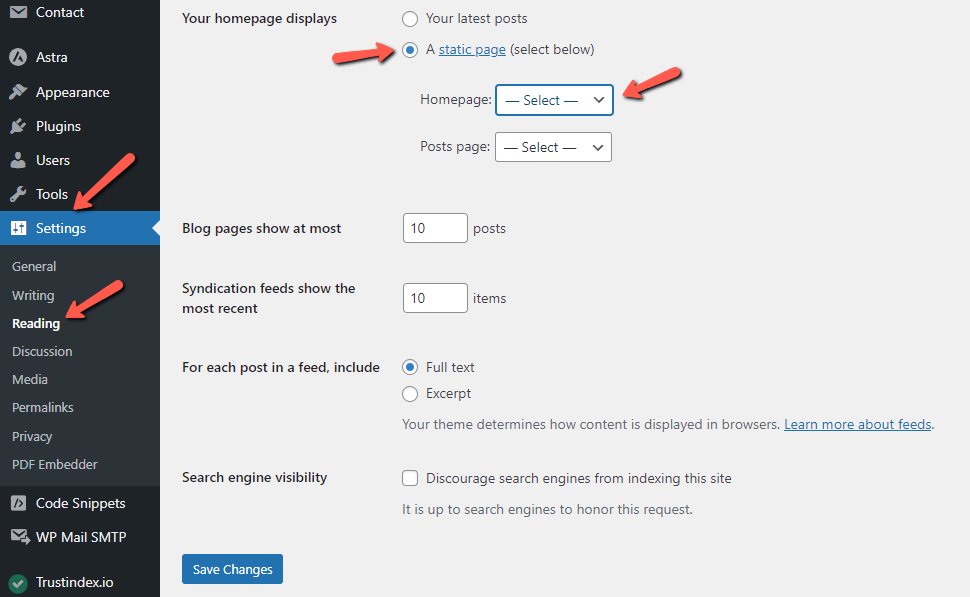The width and height of the screenshot is (970, 597).
Task: Click the Contact envelope icon
Action: coord(19,12)
